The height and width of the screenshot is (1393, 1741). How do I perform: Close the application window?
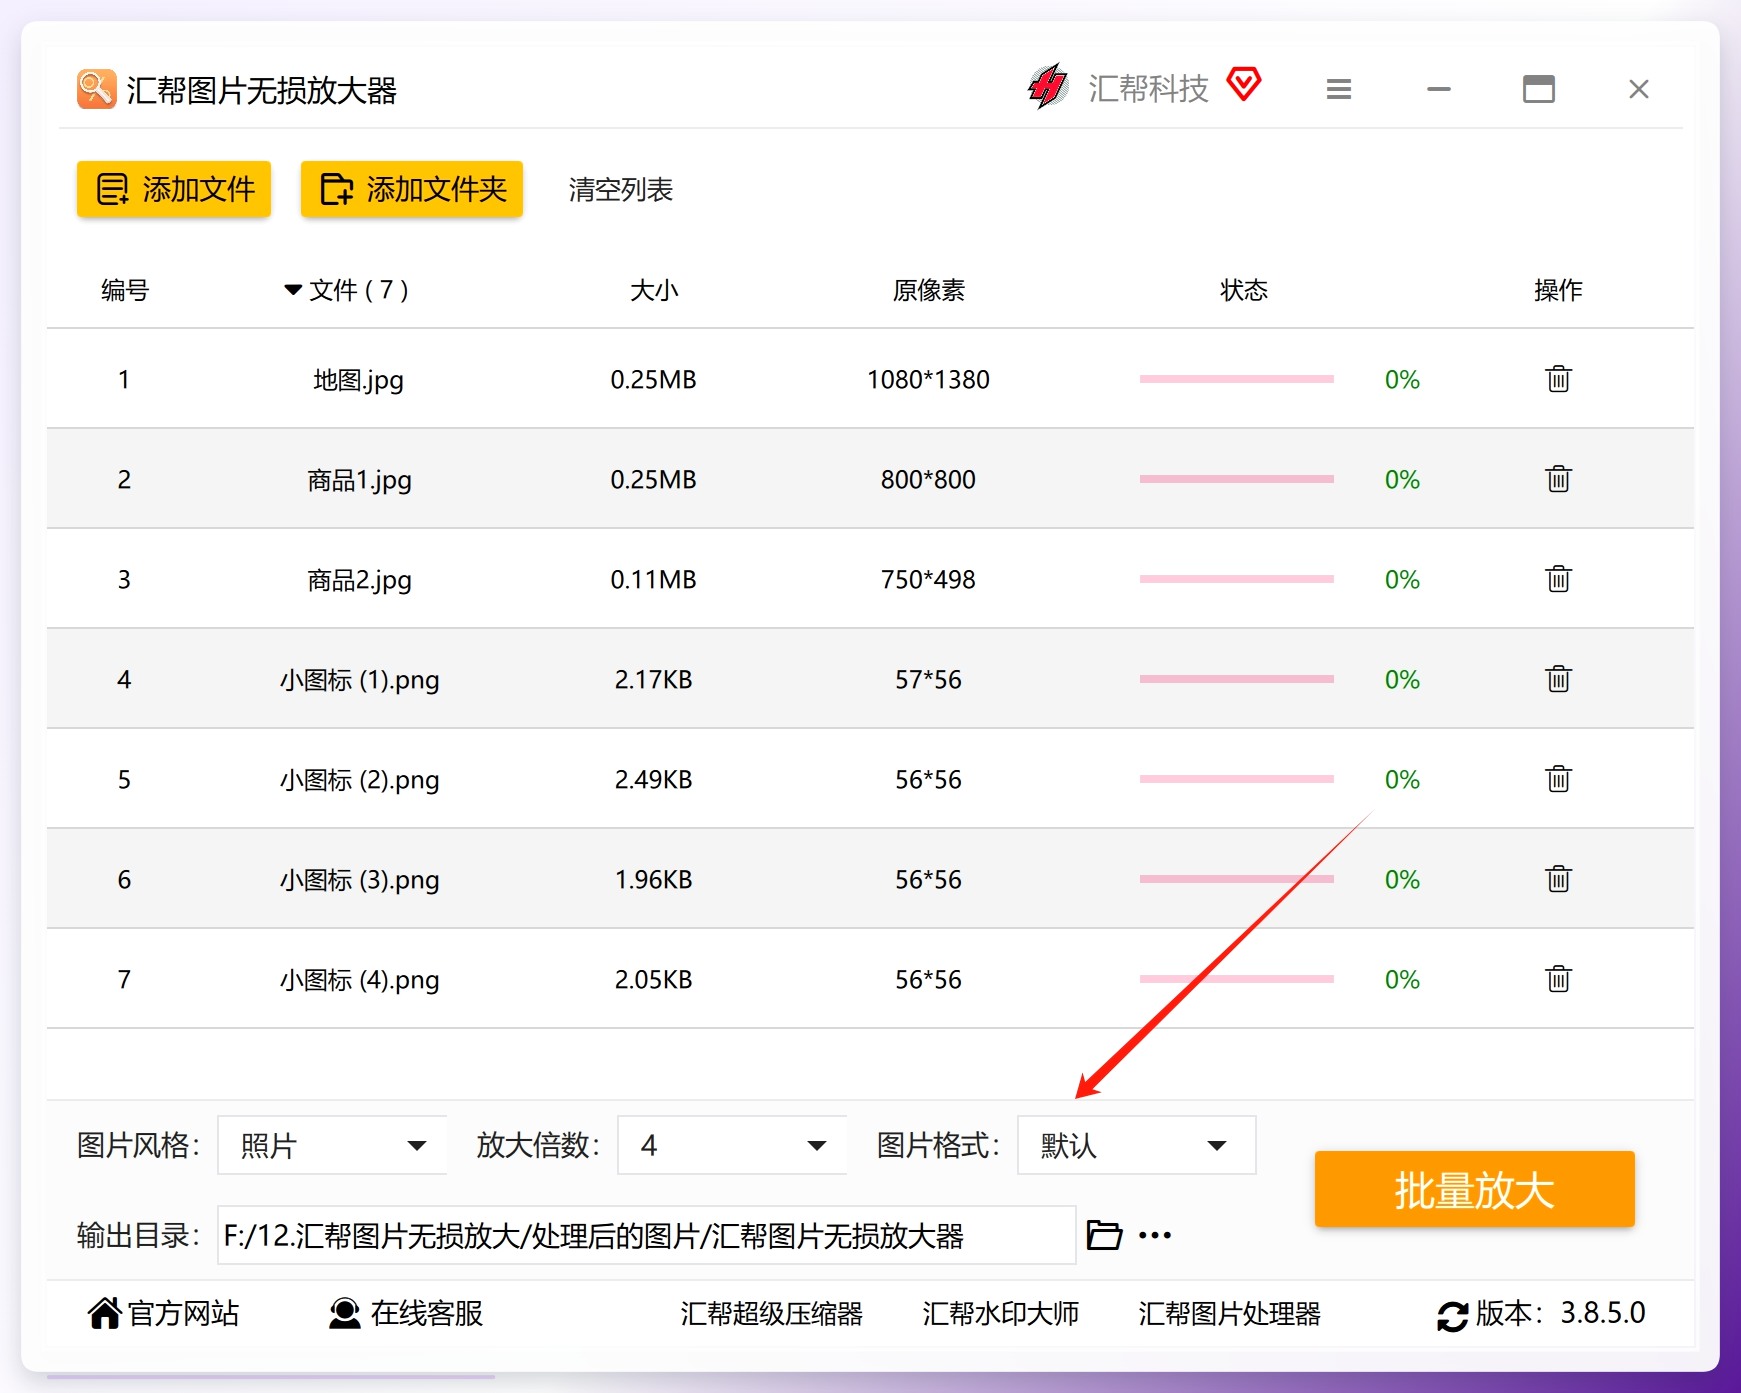click(1638, 90)
